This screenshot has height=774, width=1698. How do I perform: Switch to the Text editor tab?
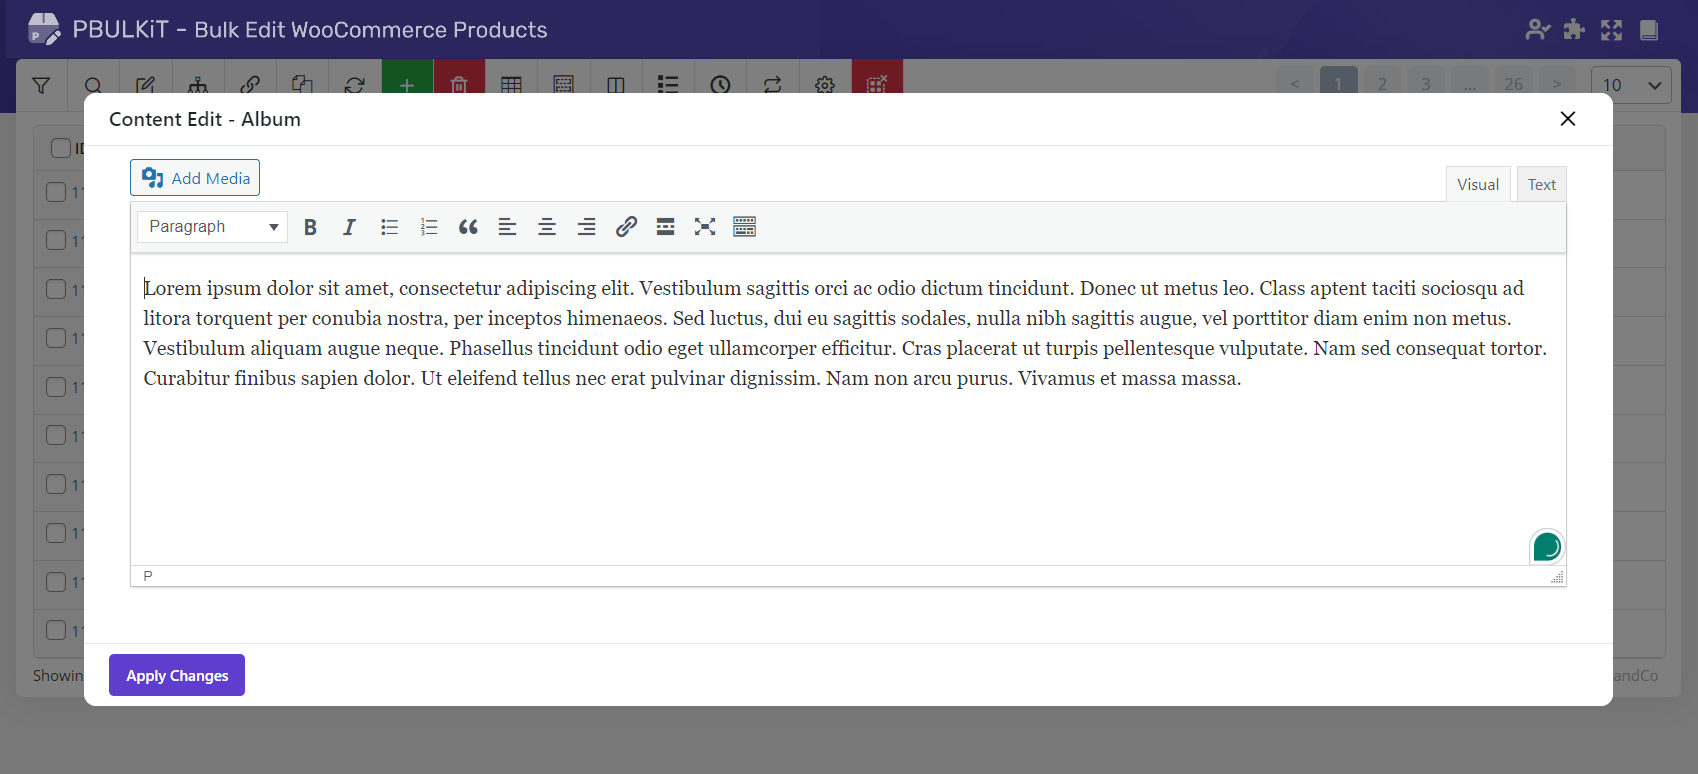(x=1541, y=185)
